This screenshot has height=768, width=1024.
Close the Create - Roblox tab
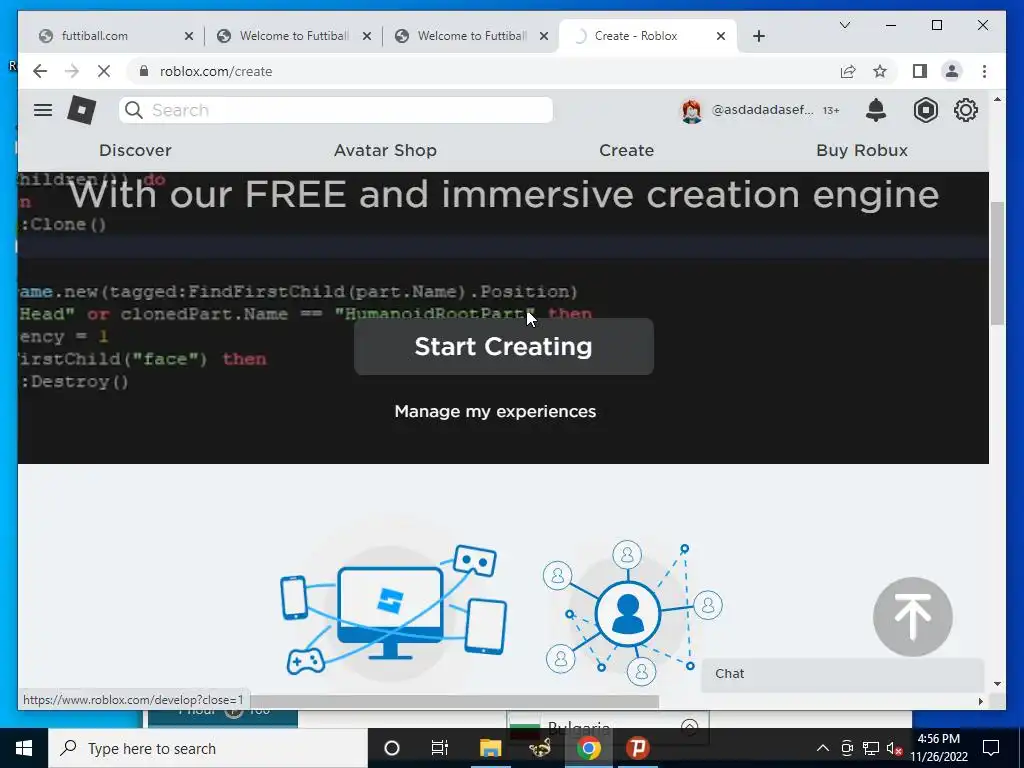pos(720,37)
